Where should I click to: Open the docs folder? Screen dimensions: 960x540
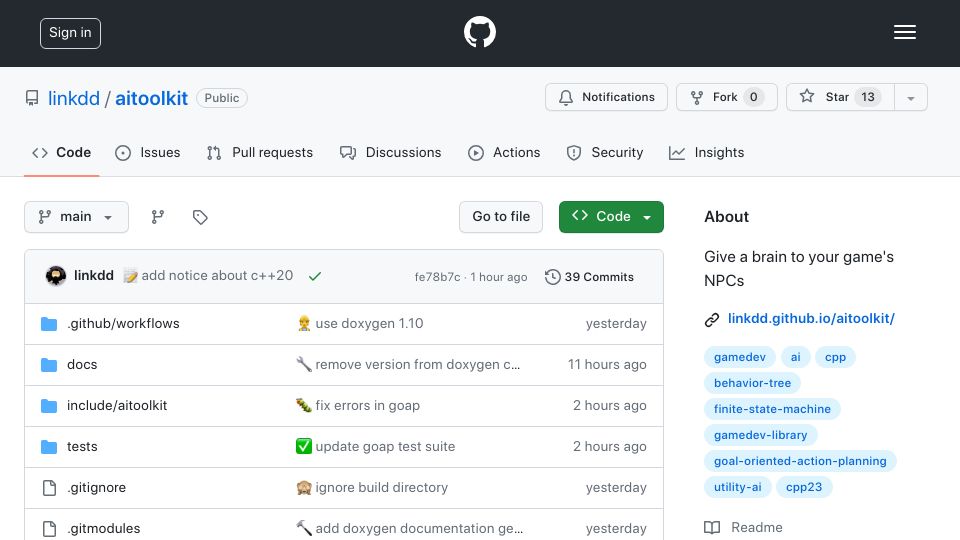(82, 364)
